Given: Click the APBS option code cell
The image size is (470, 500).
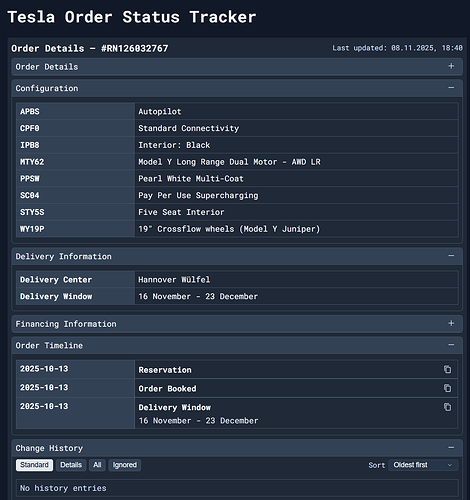Looking at the screenshot, I should coord(75,111).
